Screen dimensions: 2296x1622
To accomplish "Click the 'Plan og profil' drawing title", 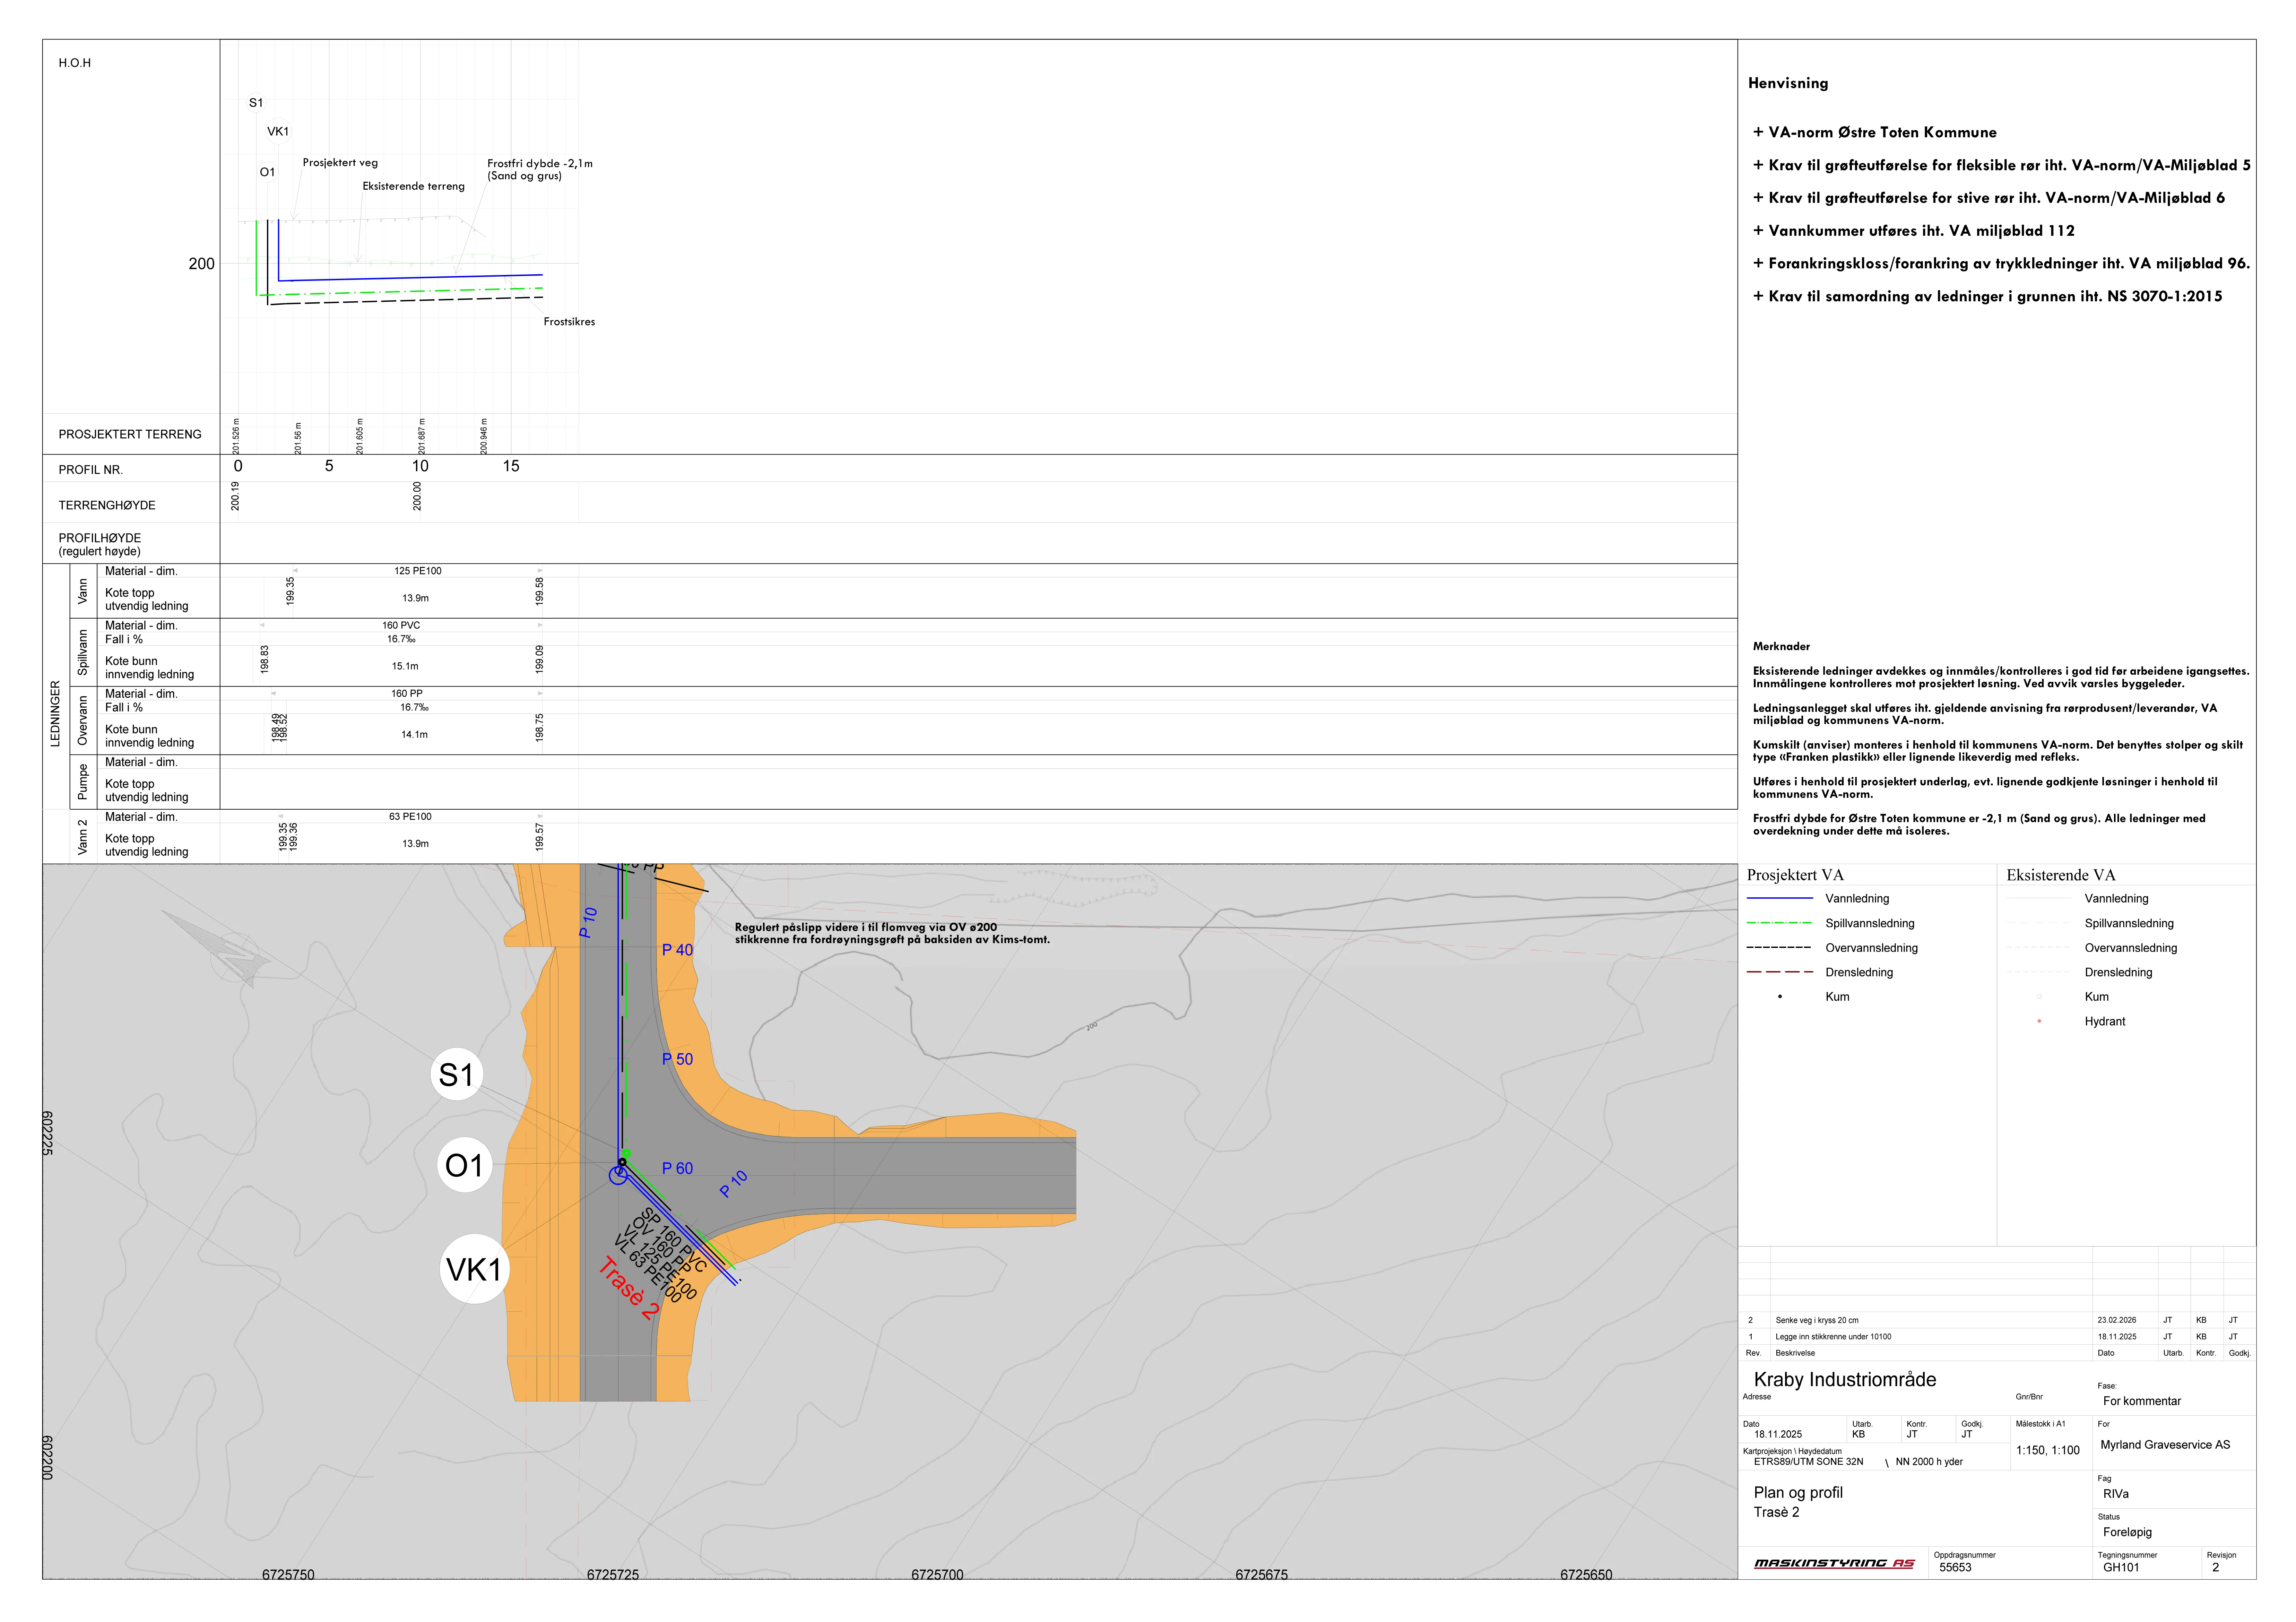I will (1798, 1493).
